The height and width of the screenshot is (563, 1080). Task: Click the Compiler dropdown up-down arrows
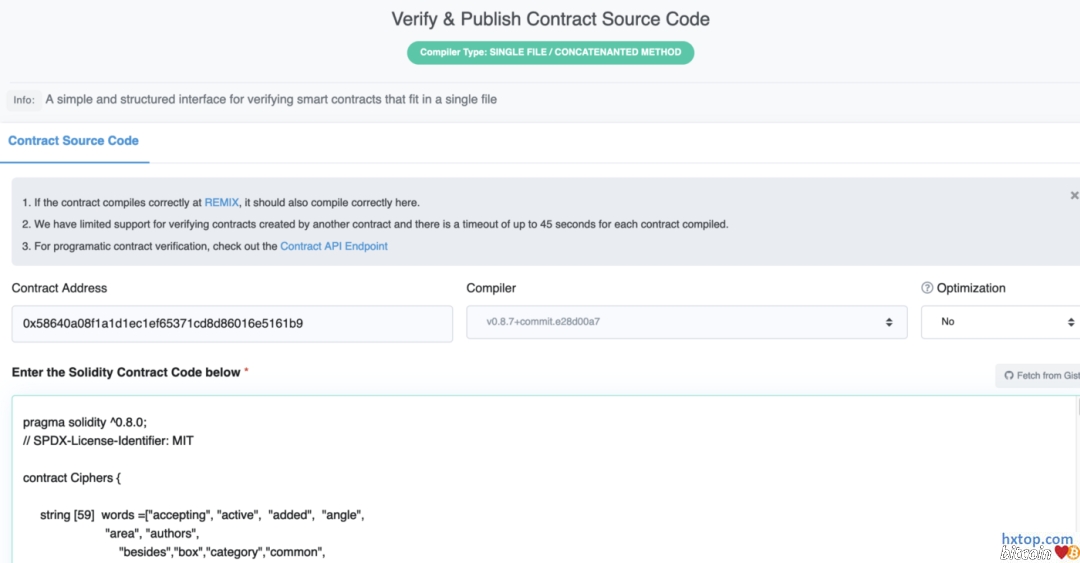coord(888,322)
